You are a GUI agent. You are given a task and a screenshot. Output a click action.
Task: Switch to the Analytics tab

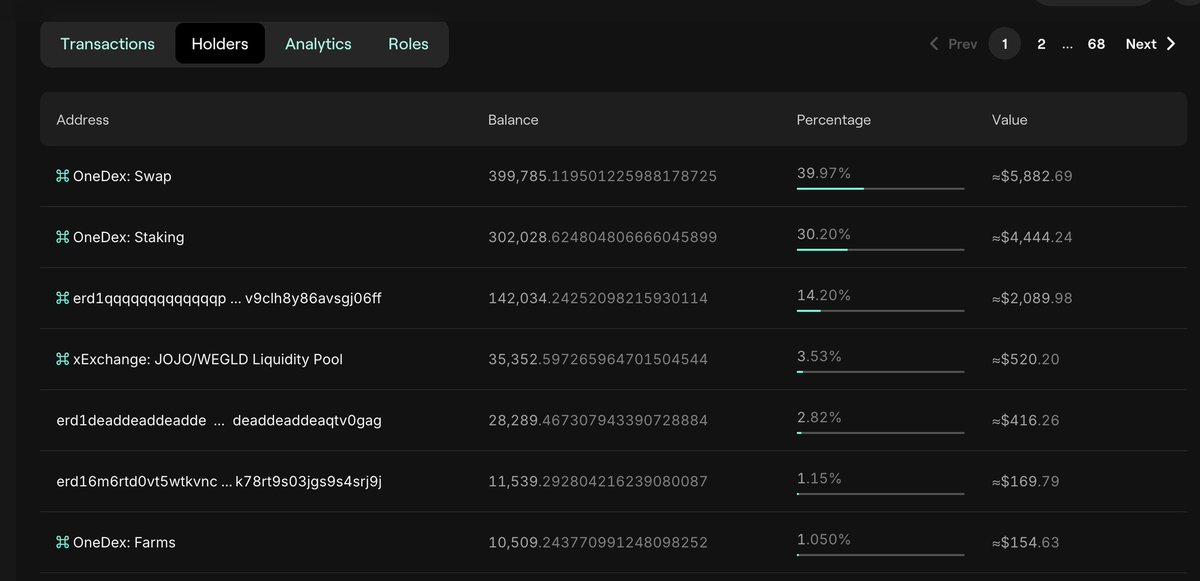318,44
